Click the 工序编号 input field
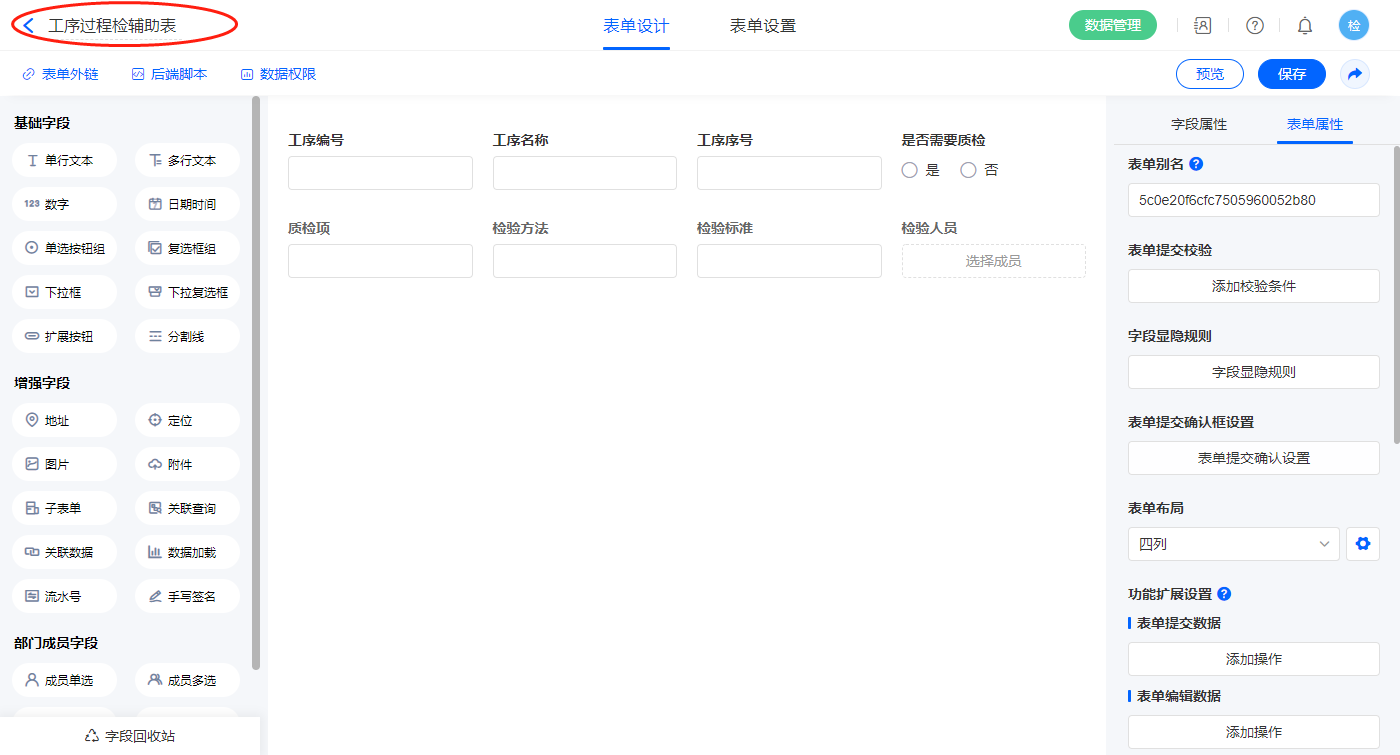The height and width of the screenshot is (755, 1400). (x=380, y=173)
